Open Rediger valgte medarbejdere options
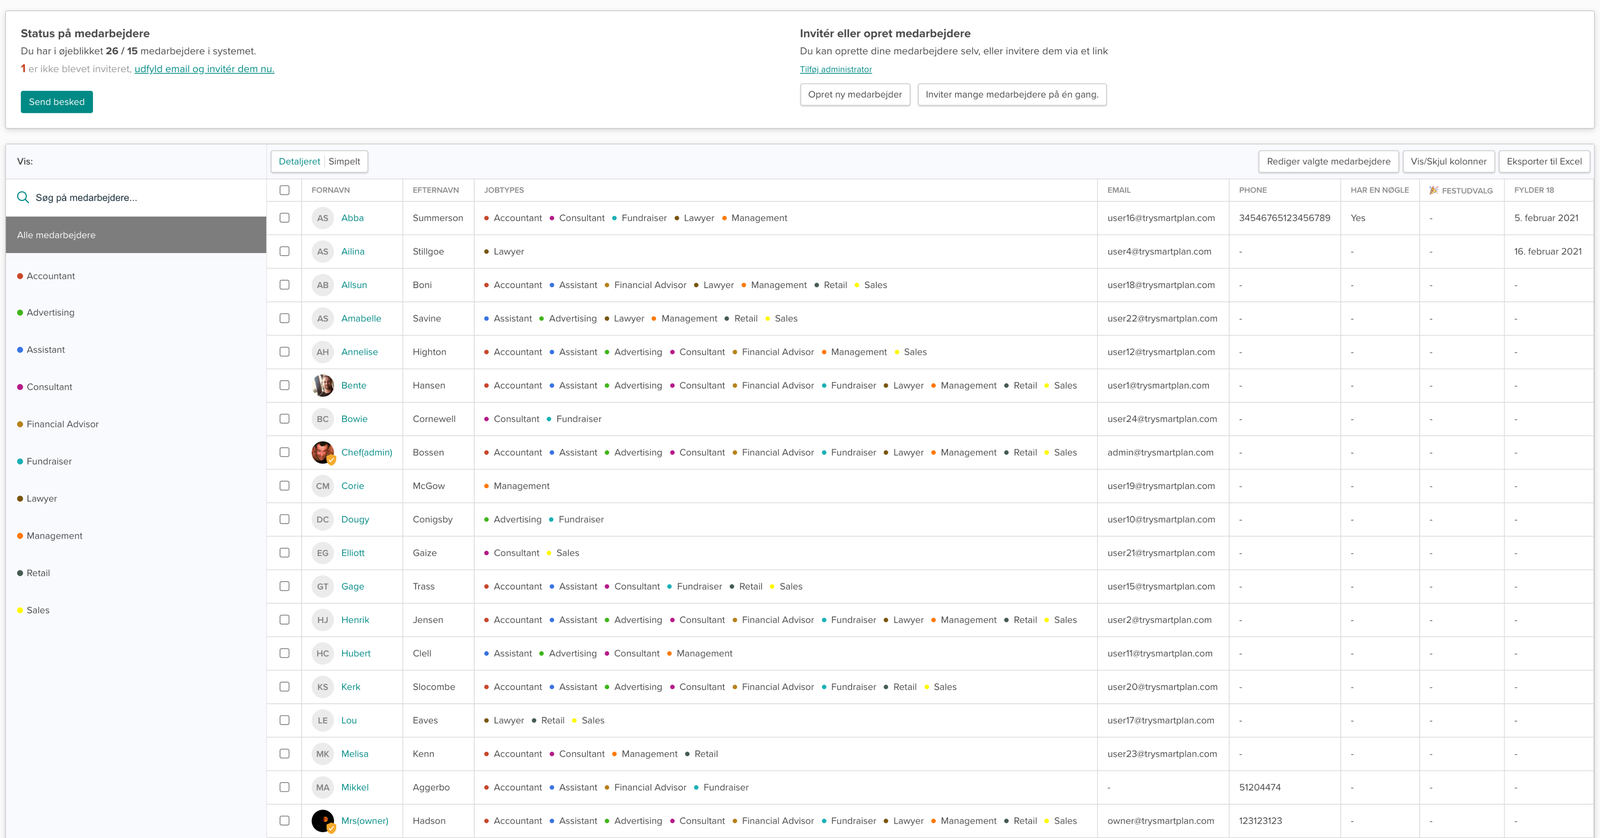1600x838 pixels. 1328,162
